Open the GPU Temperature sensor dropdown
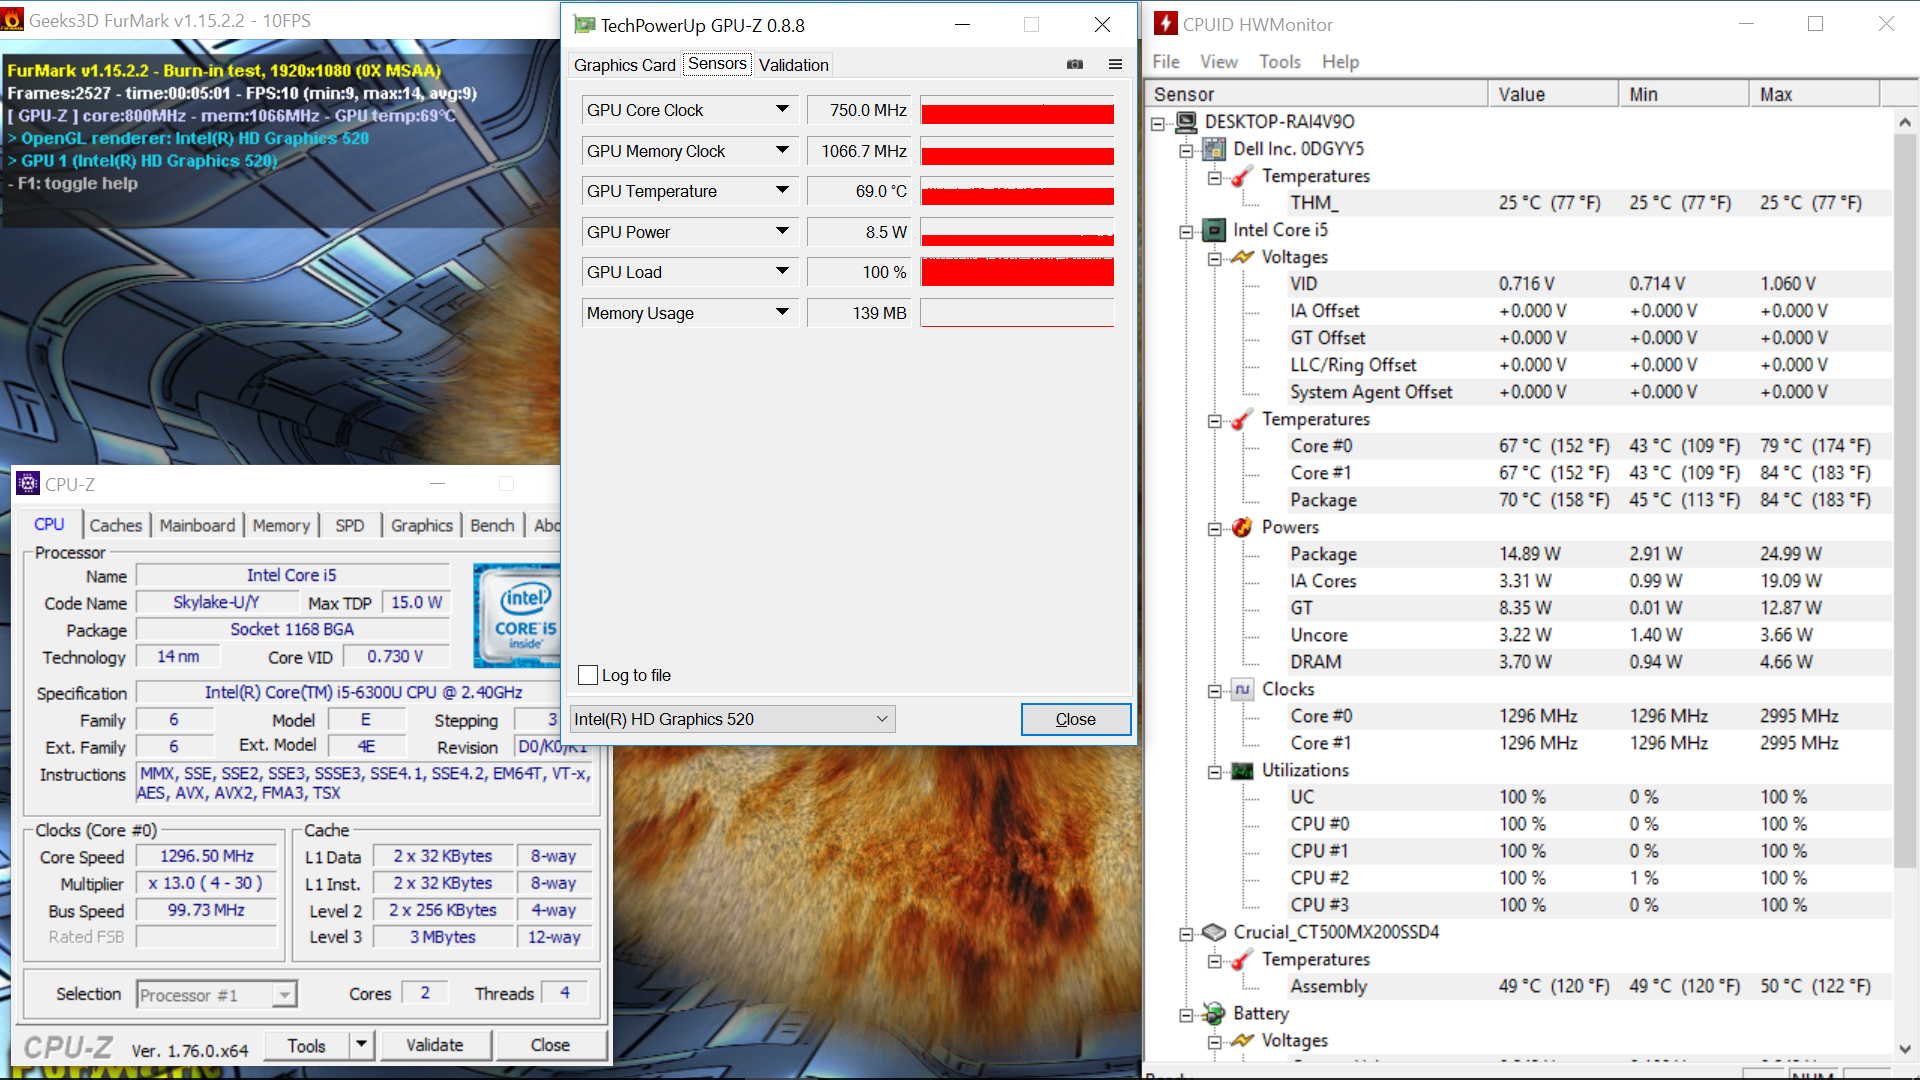 pyautogui.click(x=782, y=191)
